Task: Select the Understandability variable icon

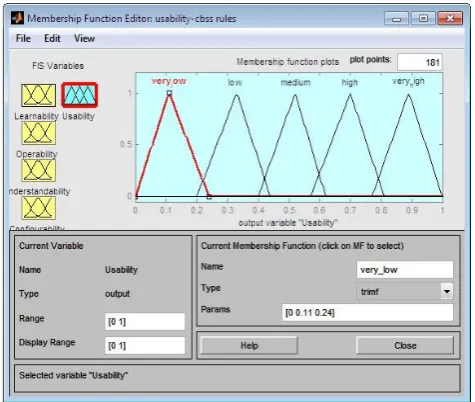Action: click(x=38, y=170)
